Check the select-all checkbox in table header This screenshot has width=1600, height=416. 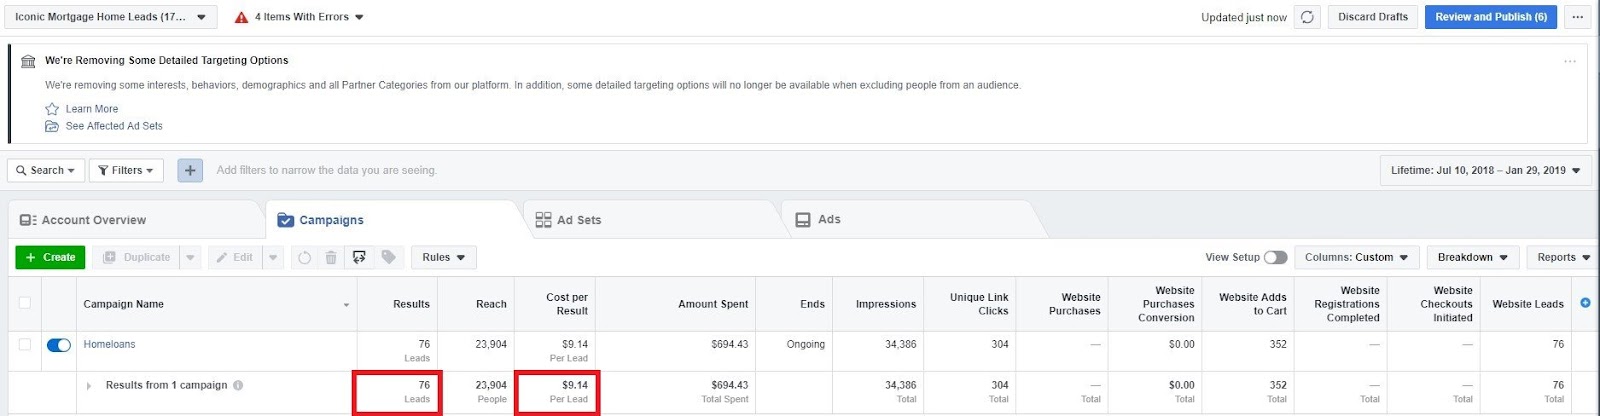coord(25,303)
